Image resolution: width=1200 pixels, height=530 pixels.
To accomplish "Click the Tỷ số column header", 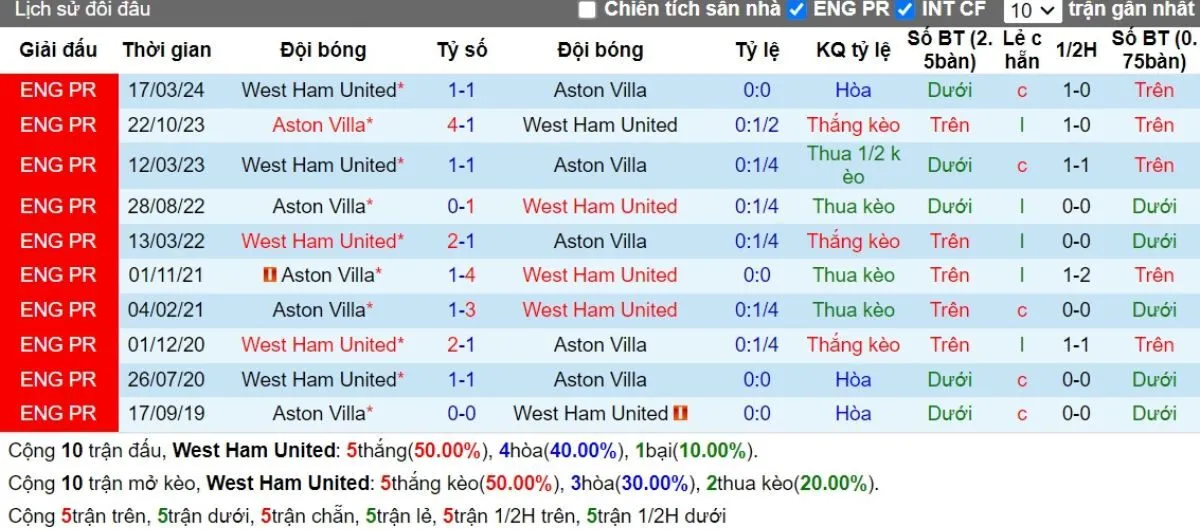I will point(461,50).
